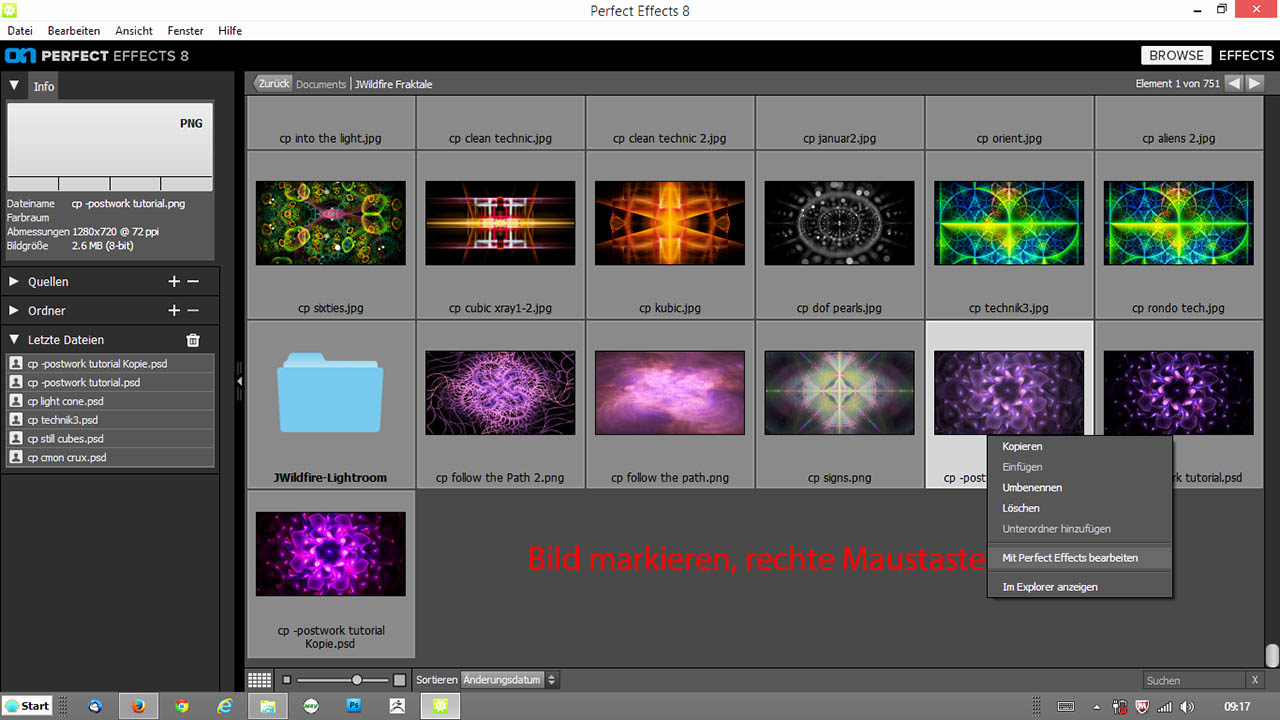Clear Letzte Dateien with trash icon

tap(193, 340)
